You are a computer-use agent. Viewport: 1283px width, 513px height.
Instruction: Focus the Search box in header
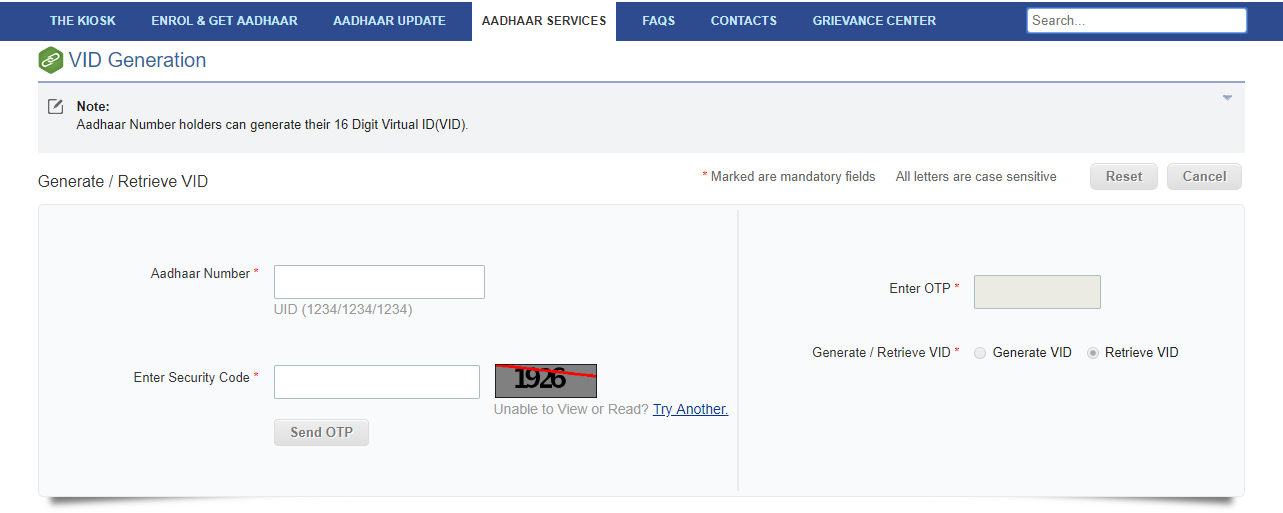click(x=1137, y=21)
